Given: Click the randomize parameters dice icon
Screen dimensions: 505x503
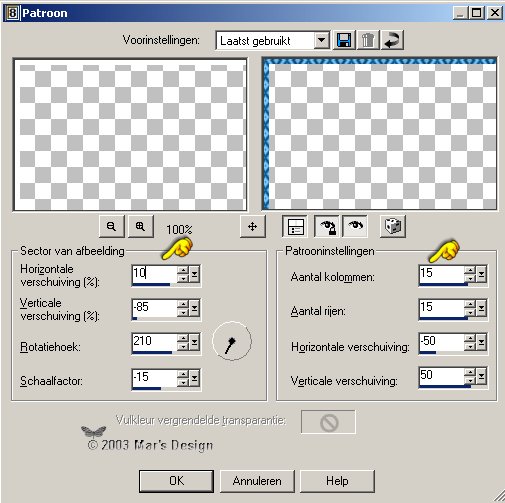Looking at the screenshot, I should (393, 226).
